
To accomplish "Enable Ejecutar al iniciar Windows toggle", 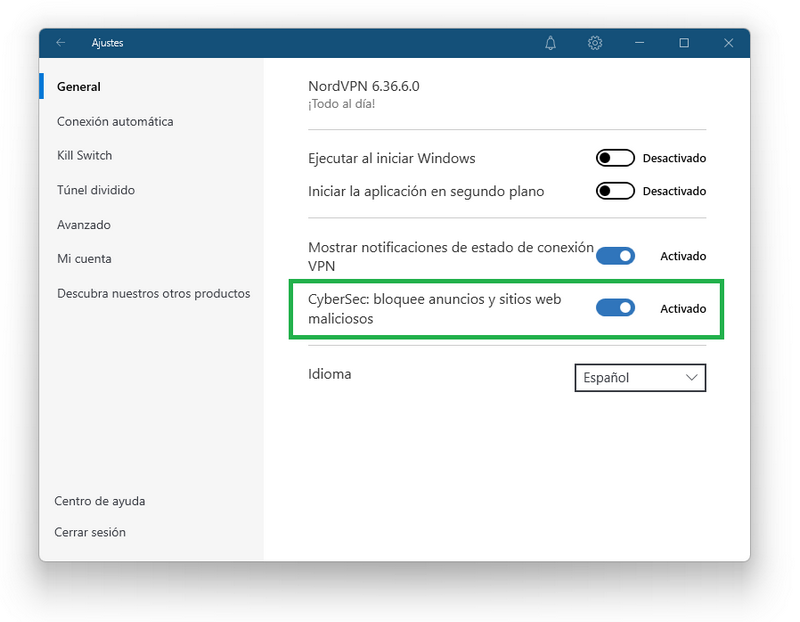I will (615, 158).
